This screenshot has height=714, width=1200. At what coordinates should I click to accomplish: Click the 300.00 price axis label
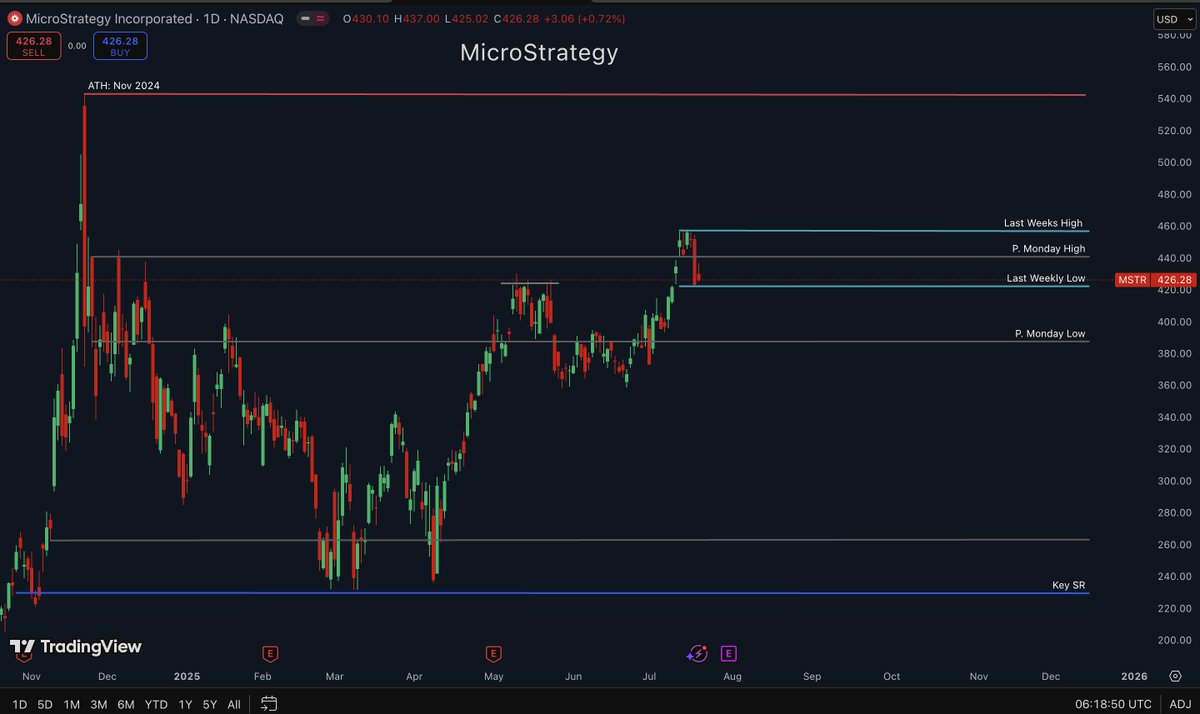tap(1173, 481)
